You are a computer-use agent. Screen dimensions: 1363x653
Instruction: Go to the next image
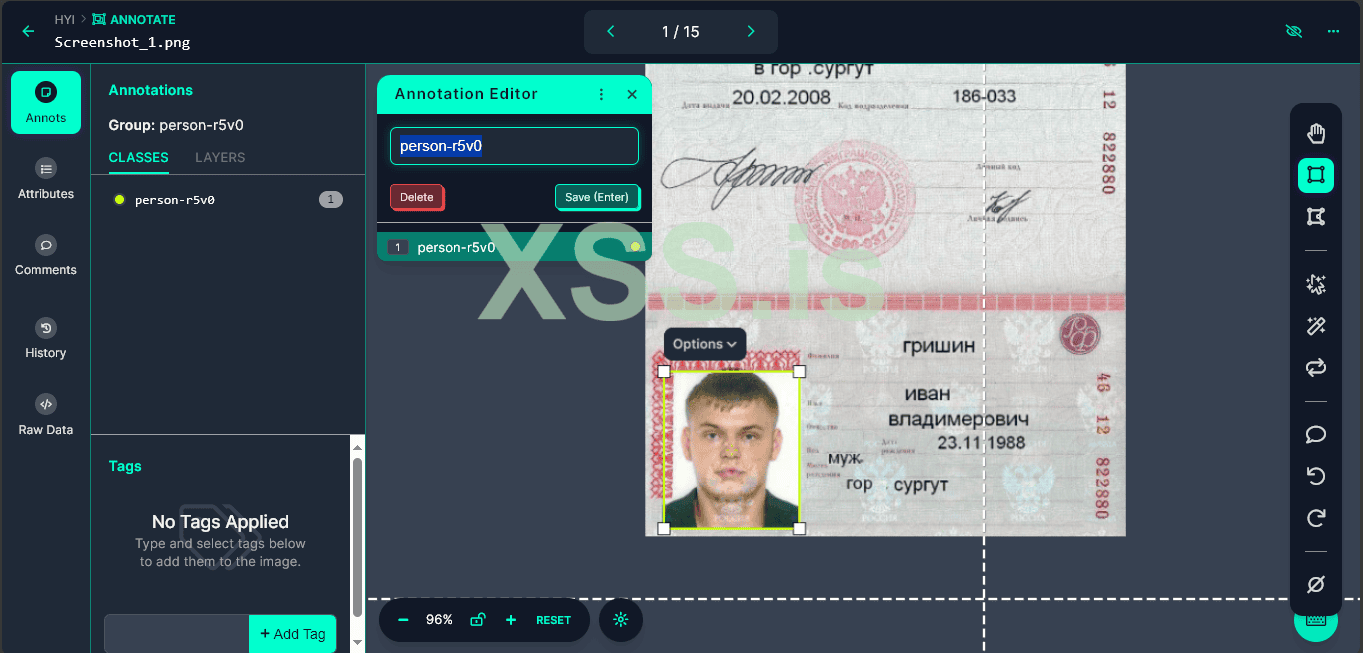point(751,32)
